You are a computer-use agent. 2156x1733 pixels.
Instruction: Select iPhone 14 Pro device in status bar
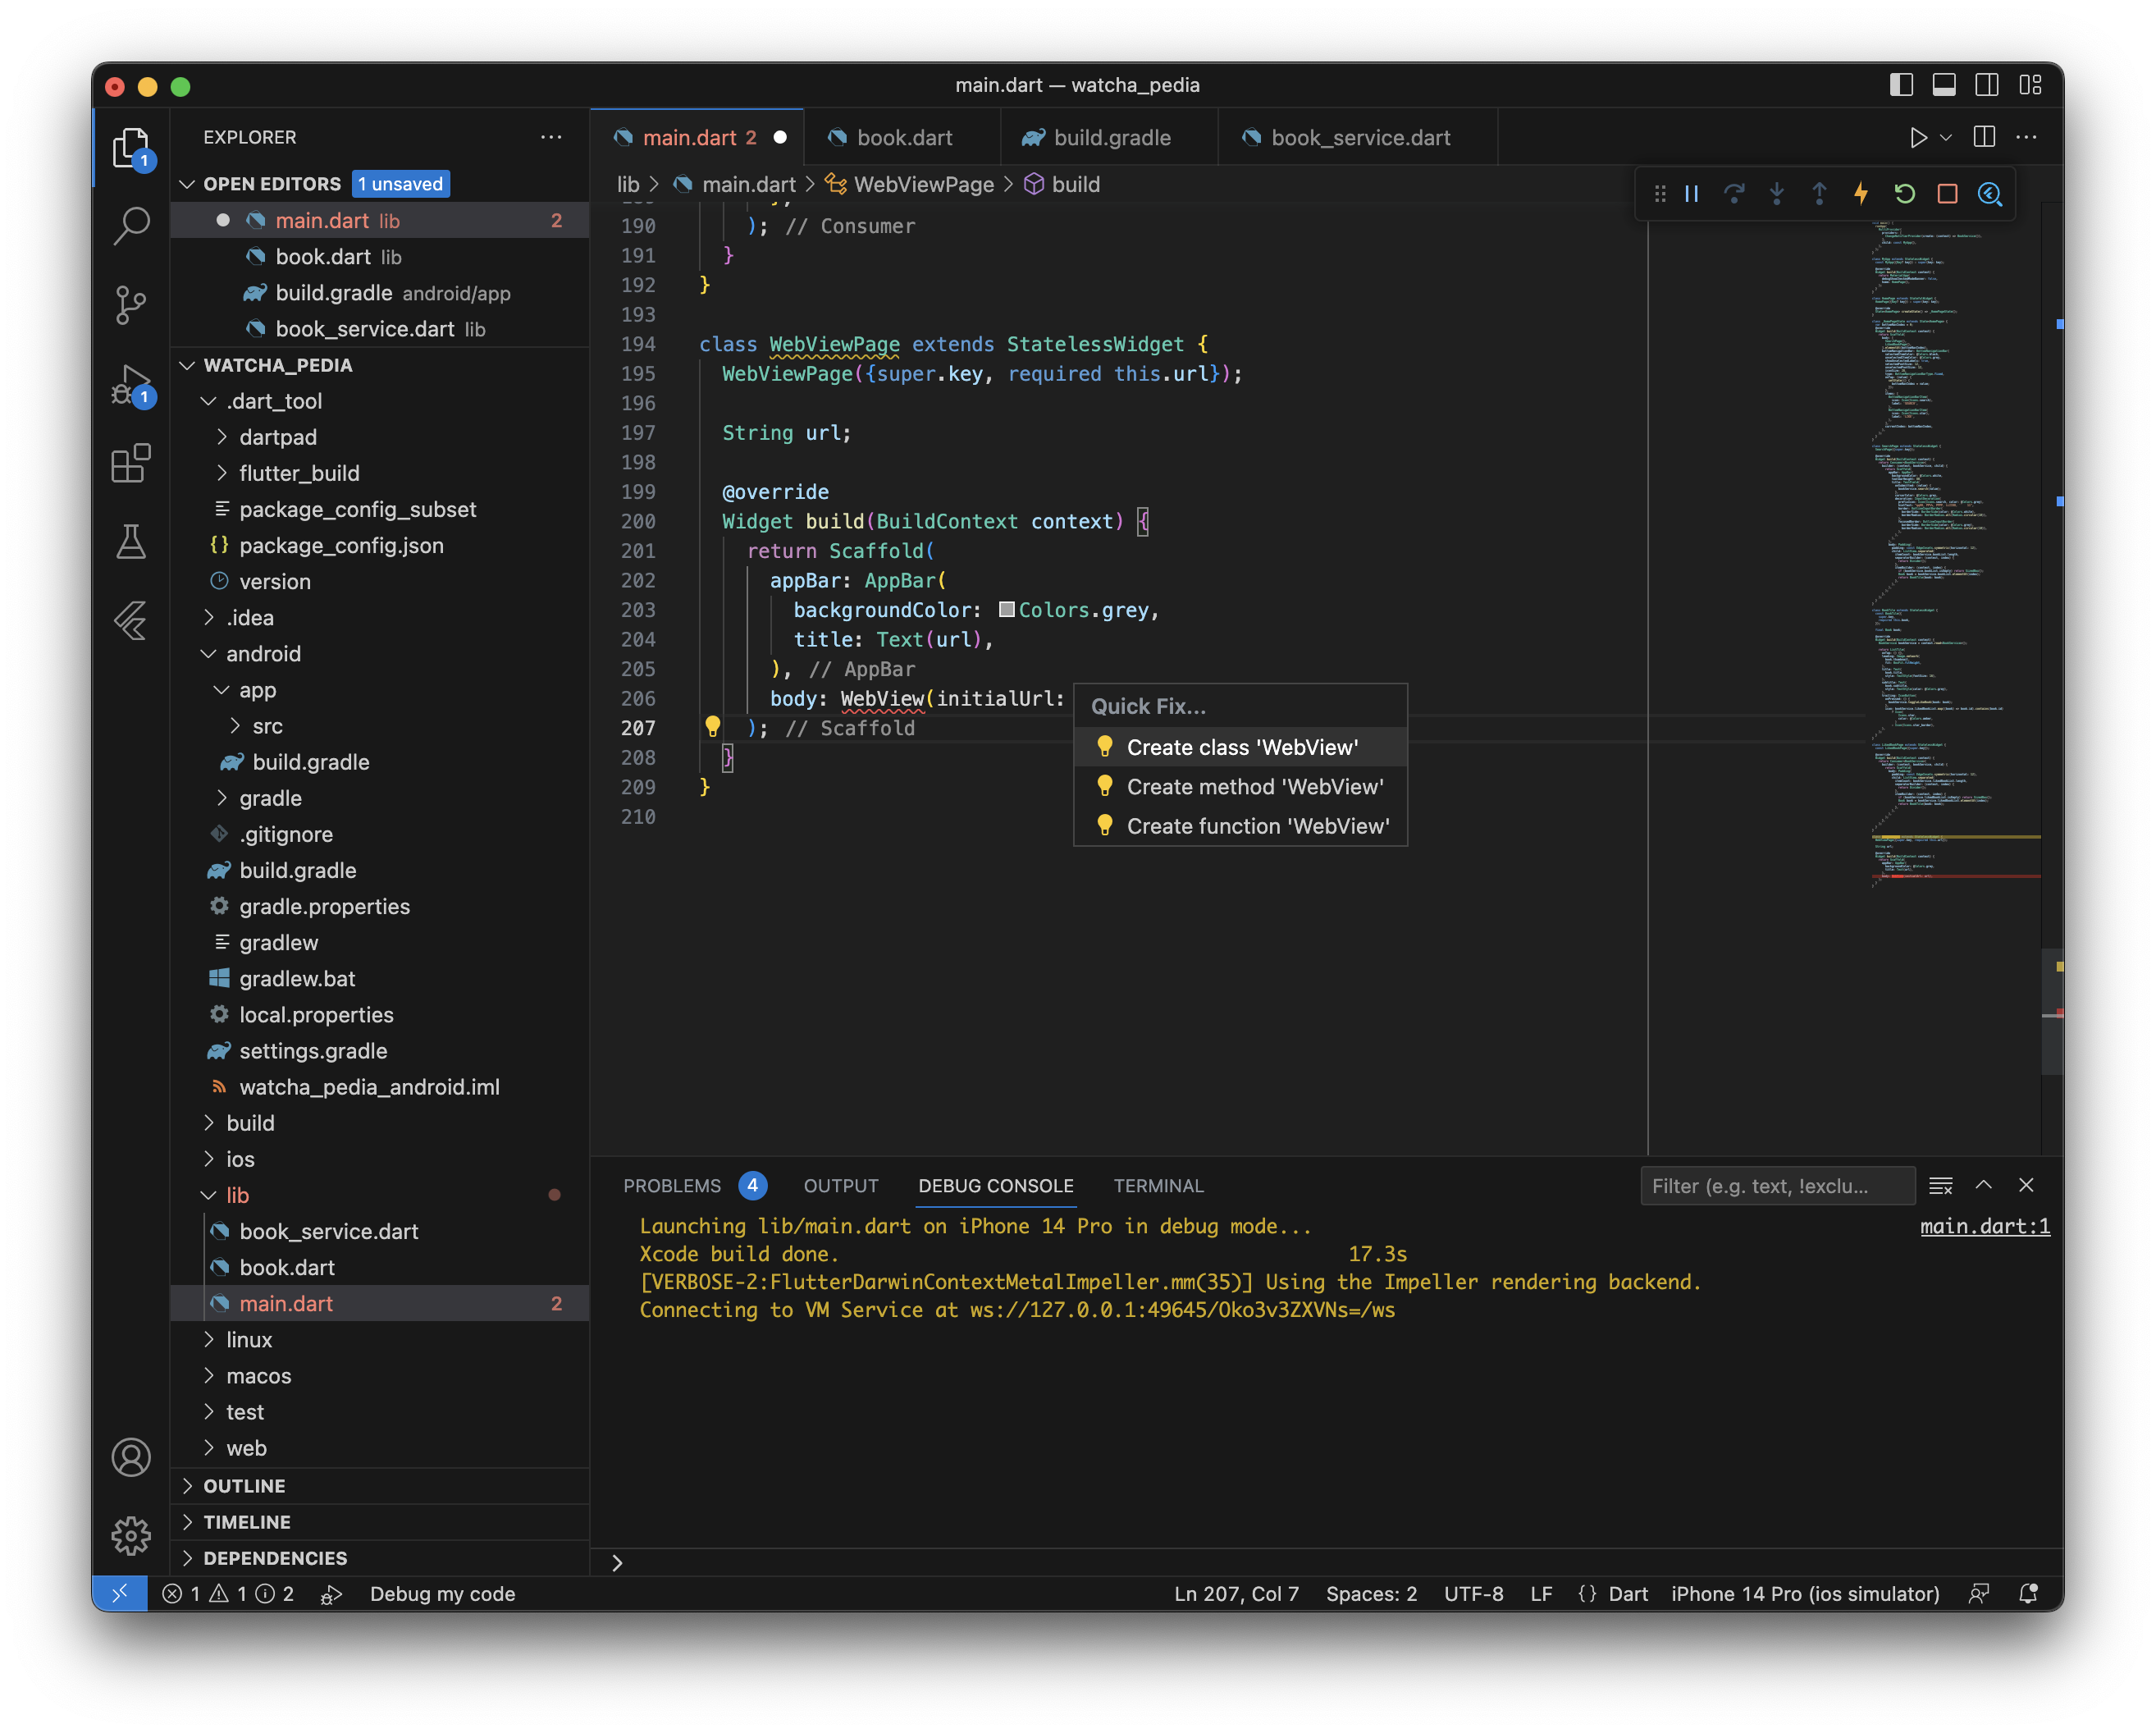point(1805,1594)
